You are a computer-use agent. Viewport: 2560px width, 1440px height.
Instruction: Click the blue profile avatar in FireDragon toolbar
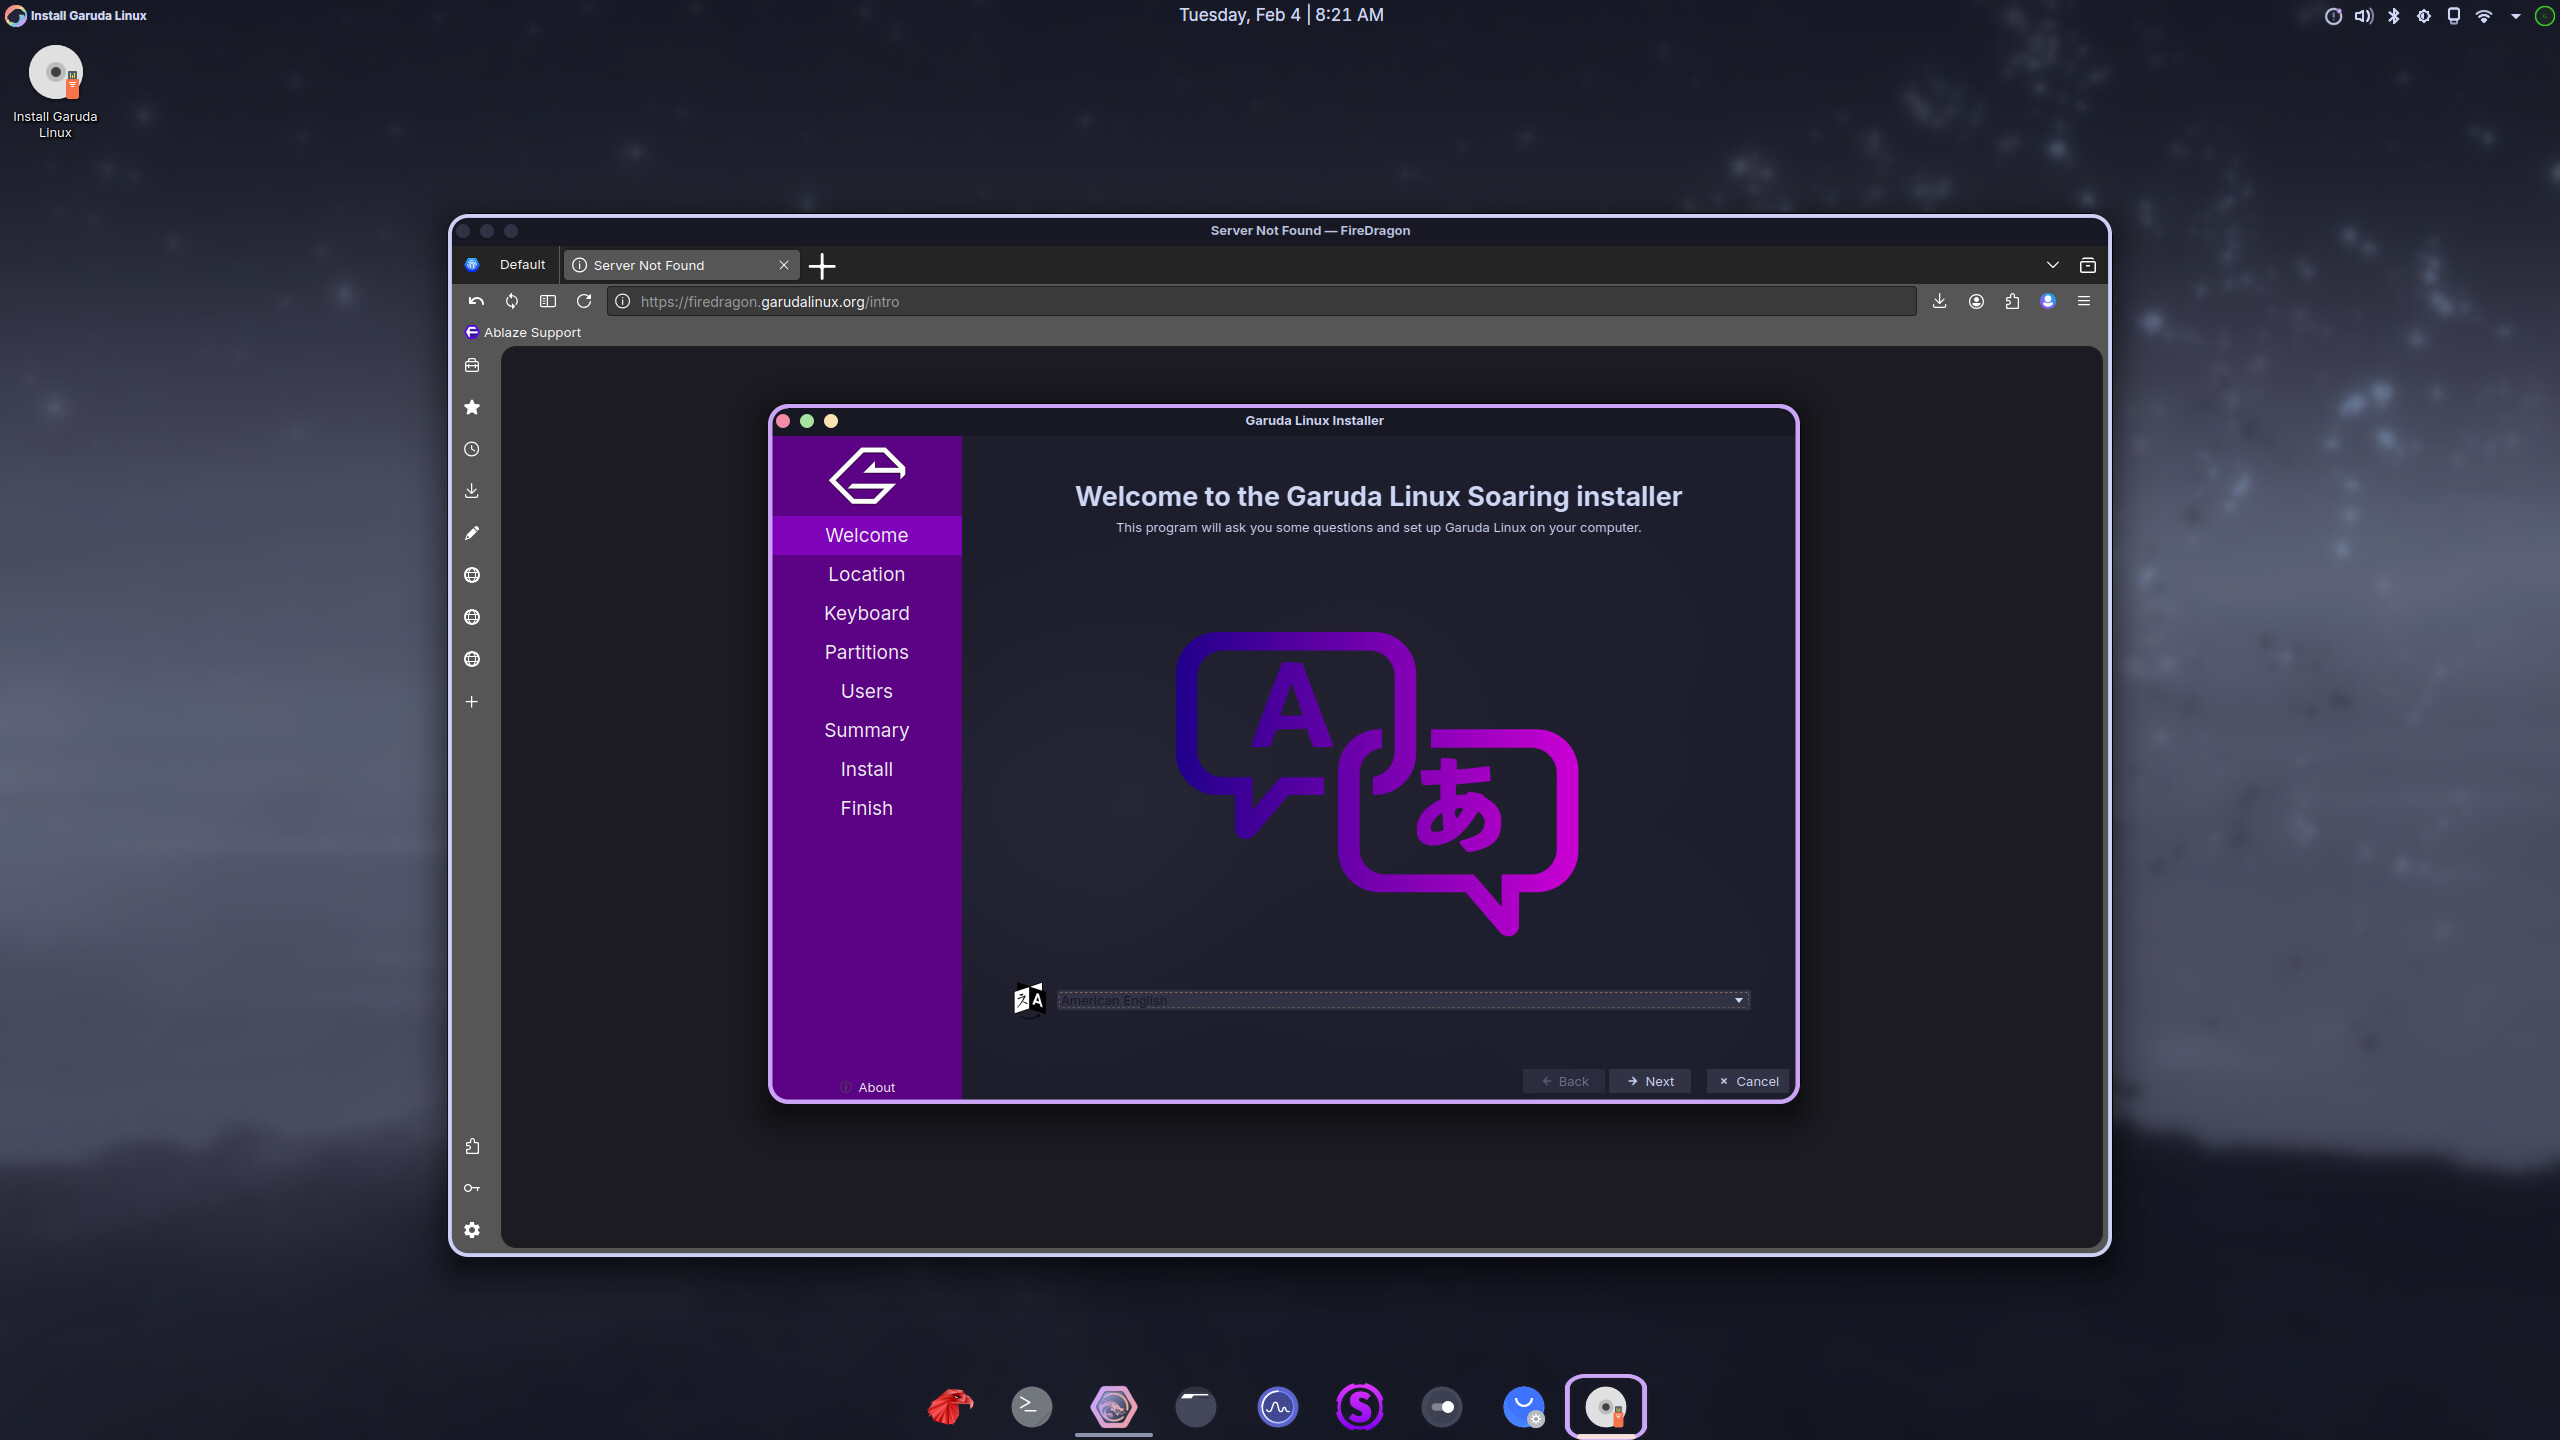click(2048, 301)
